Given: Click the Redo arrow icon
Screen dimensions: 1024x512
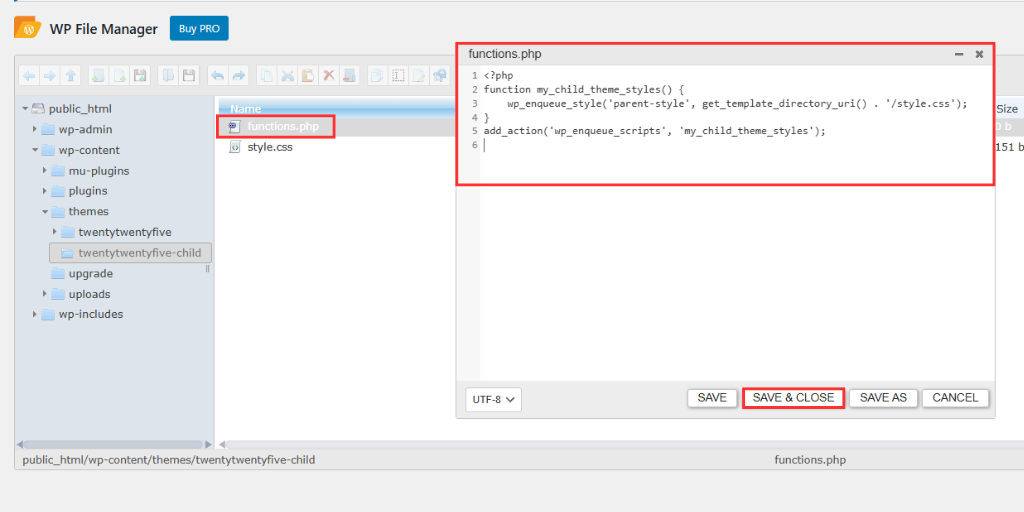Looking at the screenshot, I should pos(238,76).
